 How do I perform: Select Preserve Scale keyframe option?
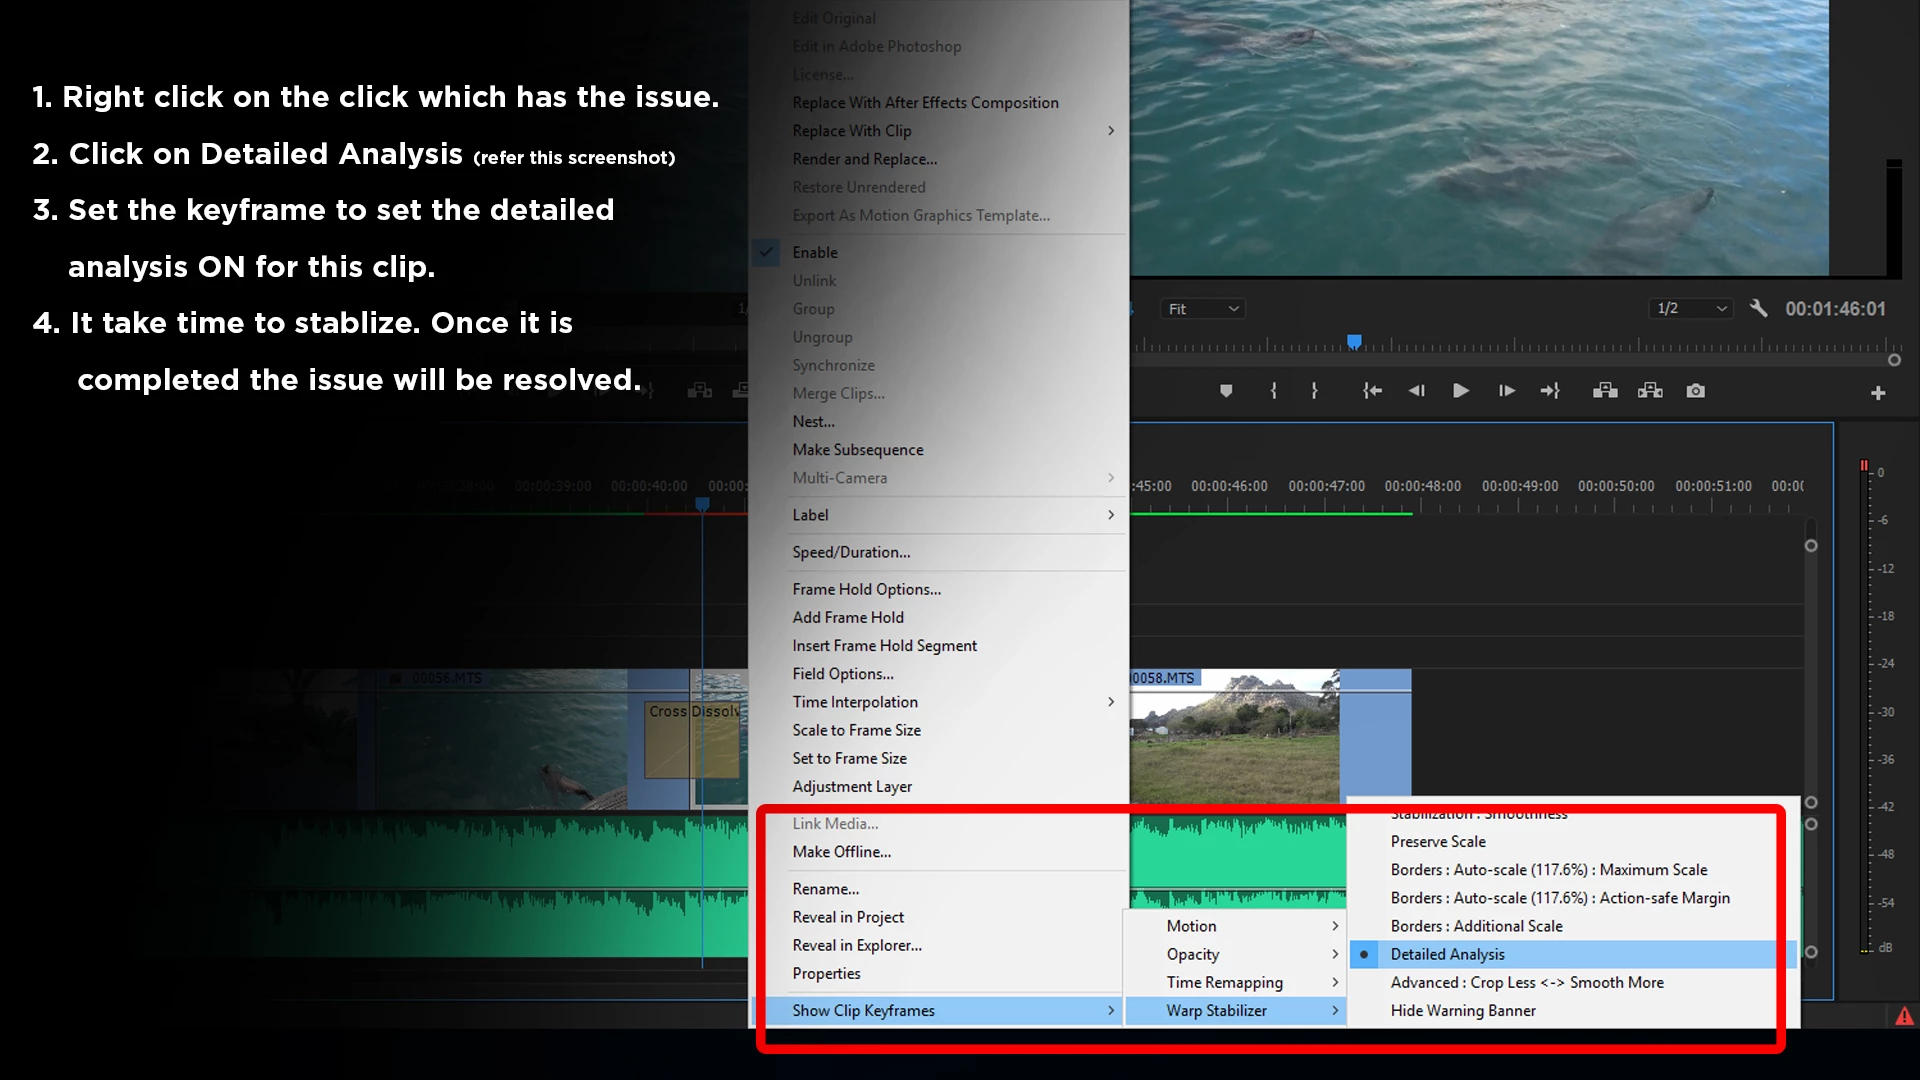click(1437, 841)
